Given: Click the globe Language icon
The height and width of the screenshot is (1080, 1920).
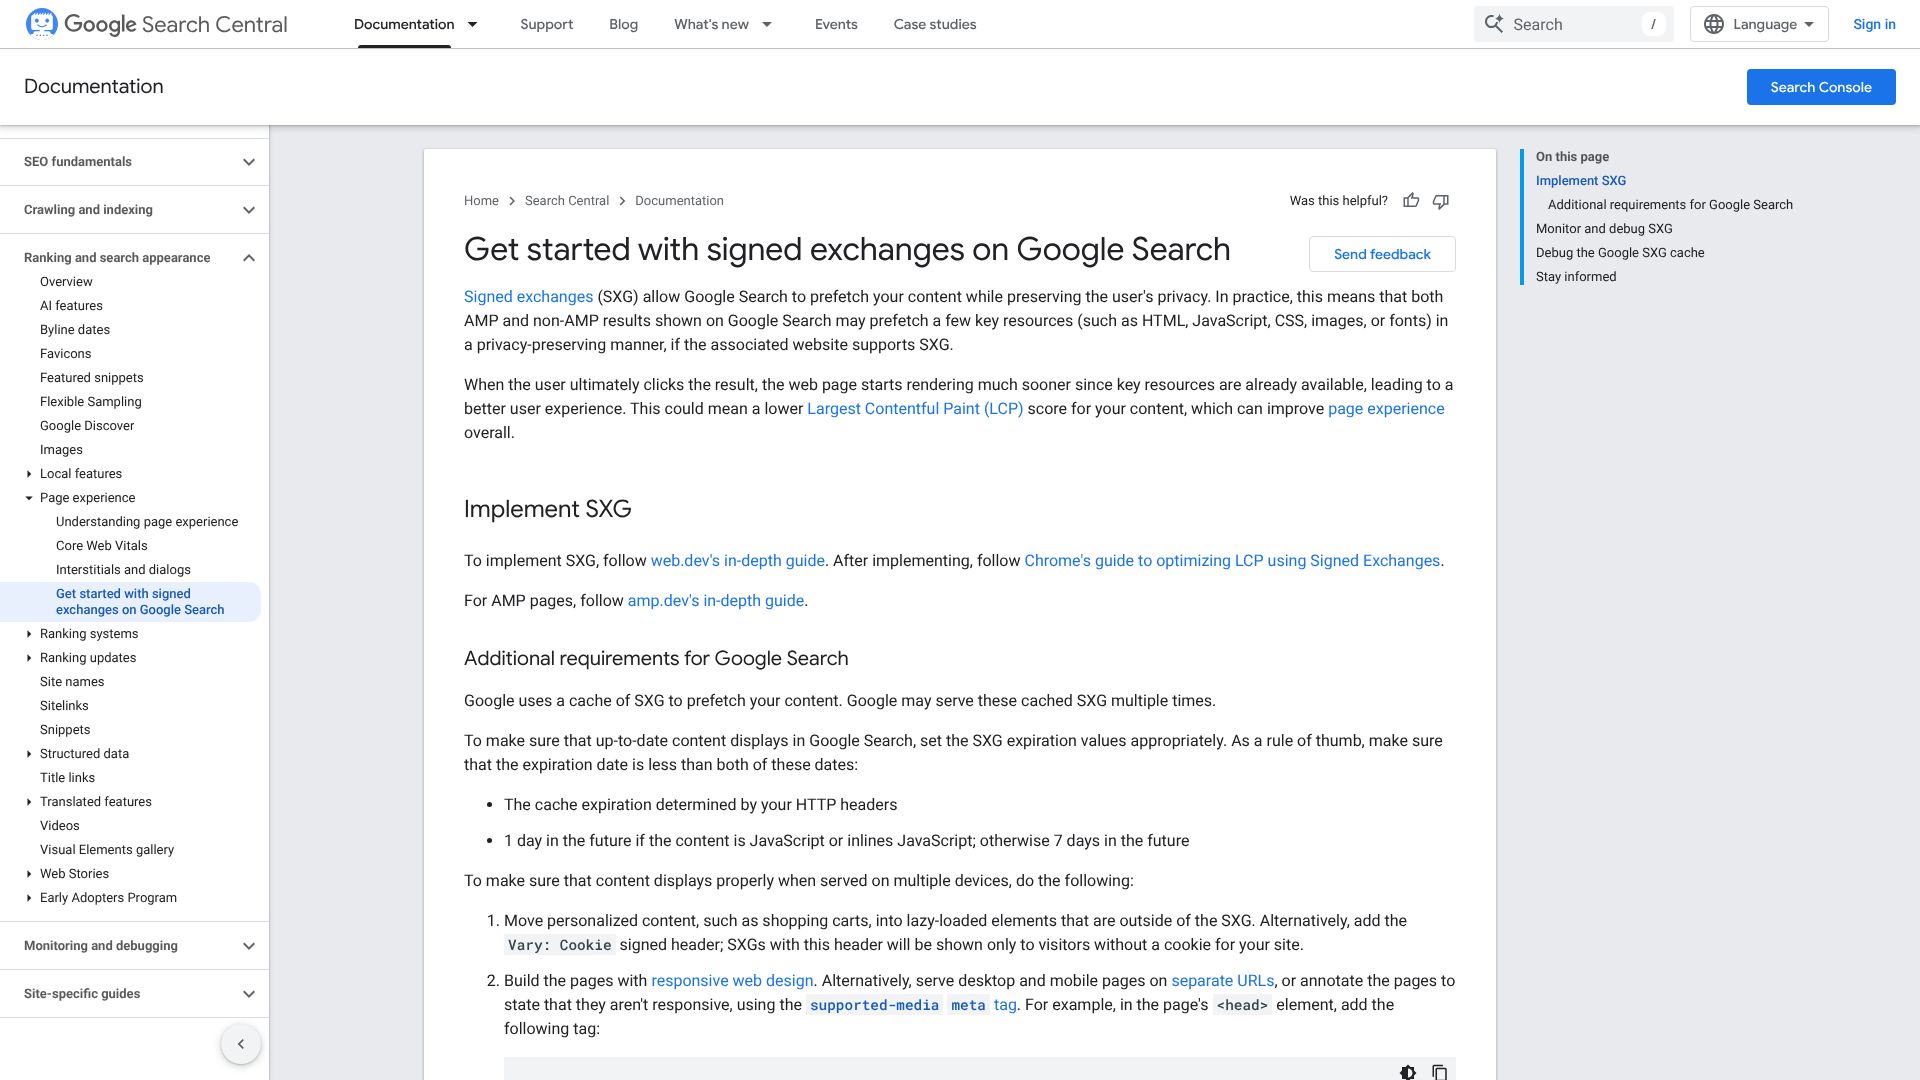Looking at the screenshot, I should (x=1714, y=24).
